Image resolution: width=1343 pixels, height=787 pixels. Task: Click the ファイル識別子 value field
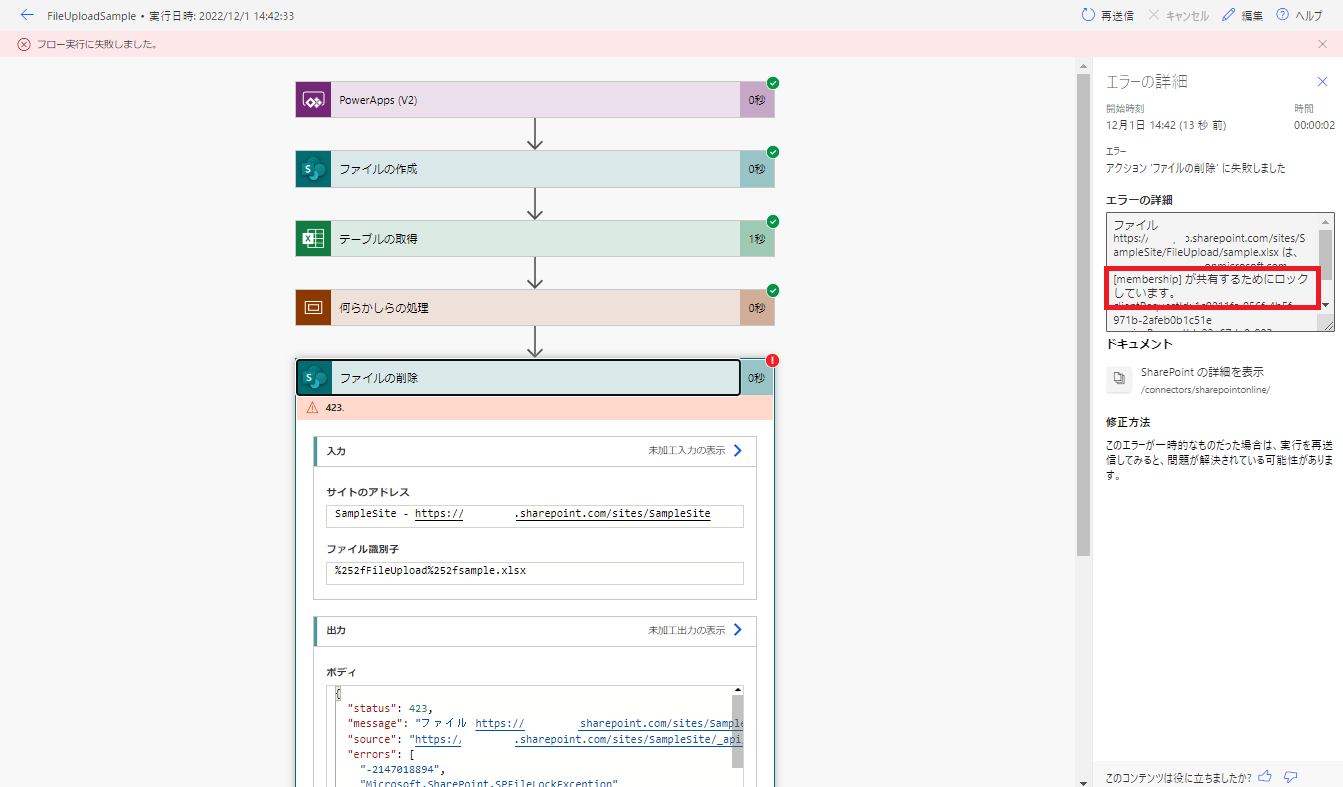click(534, 572)
